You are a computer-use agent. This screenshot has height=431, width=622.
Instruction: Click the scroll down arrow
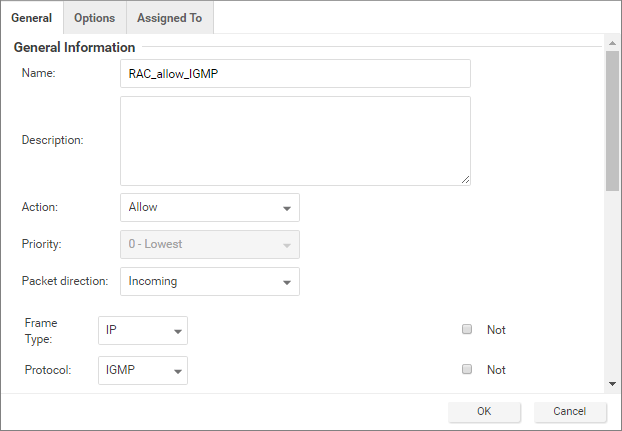coord(612,383)
